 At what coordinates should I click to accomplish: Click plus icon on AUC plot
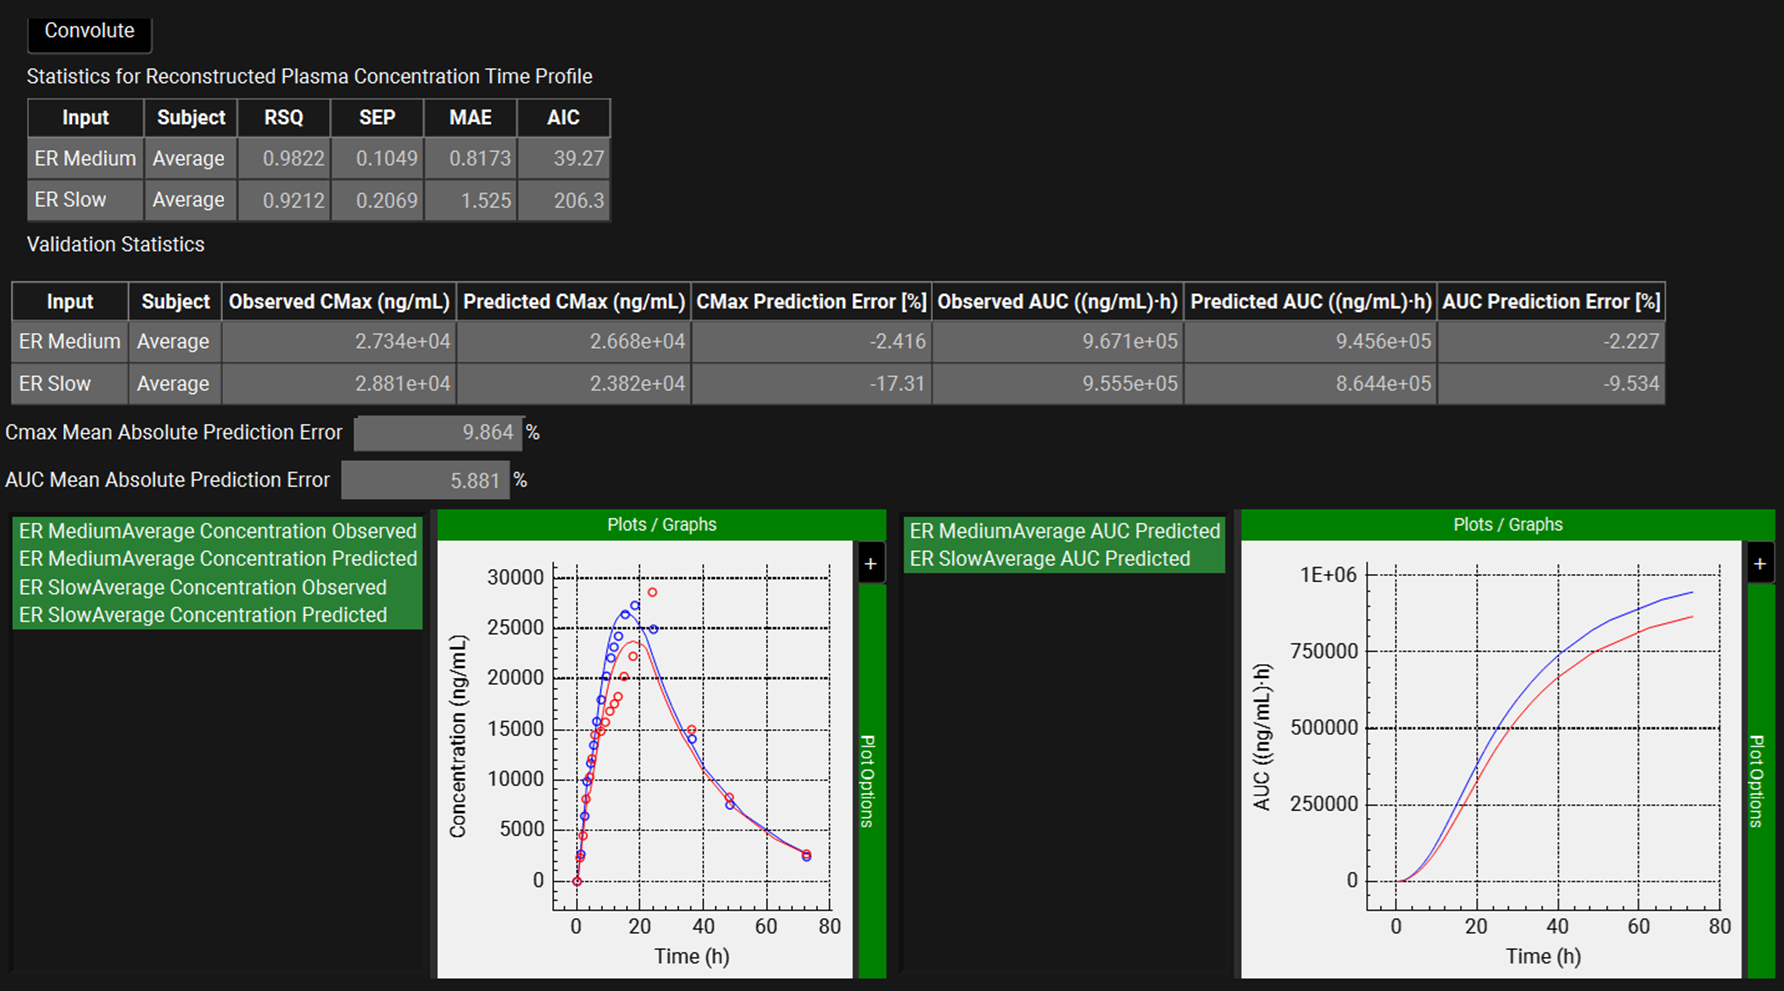click(x=1759, y=564)
